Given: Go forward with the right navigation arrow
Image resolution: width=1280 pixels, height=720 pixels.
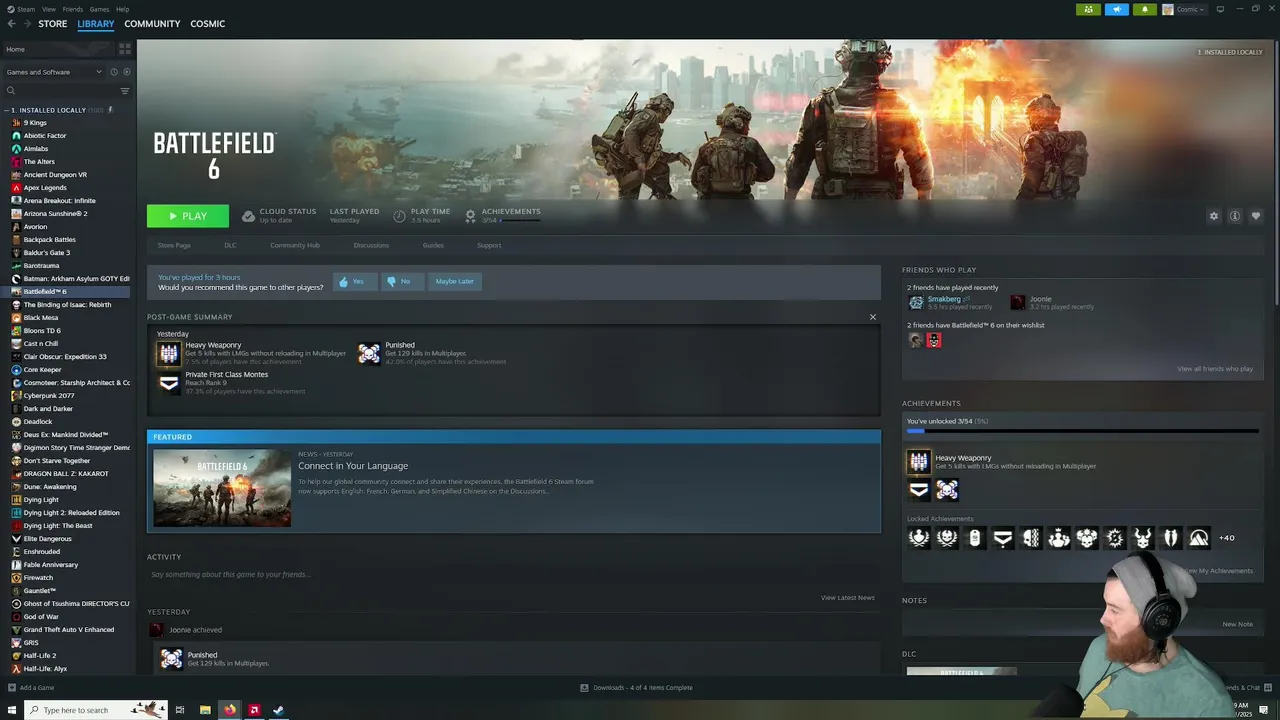Looking at the screenshot, I should [x=26, y=24].
